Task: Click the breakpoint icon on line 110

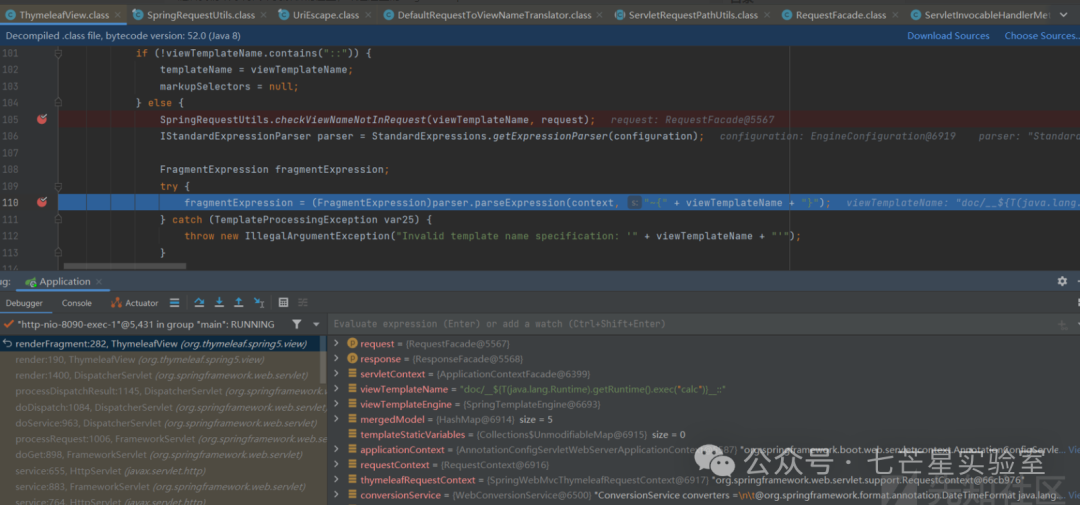Action: [x=41, y=203]
